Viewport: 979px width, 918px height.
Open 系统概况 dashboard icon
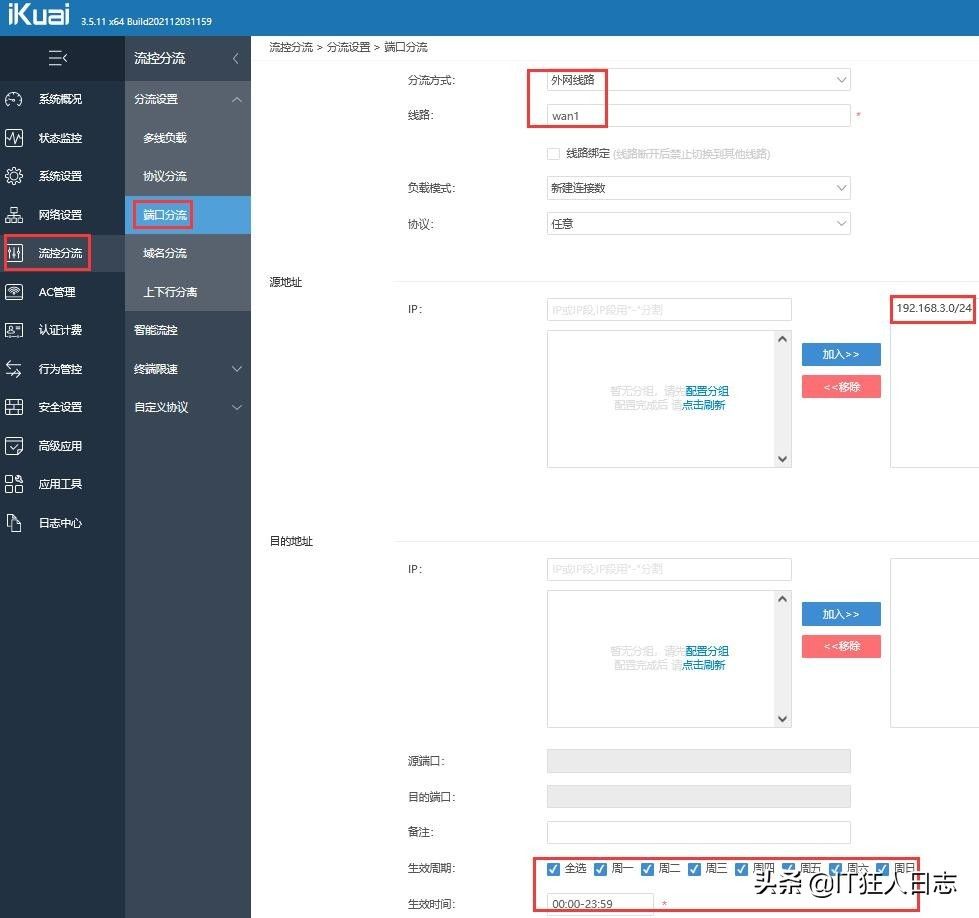pos(14,99)
